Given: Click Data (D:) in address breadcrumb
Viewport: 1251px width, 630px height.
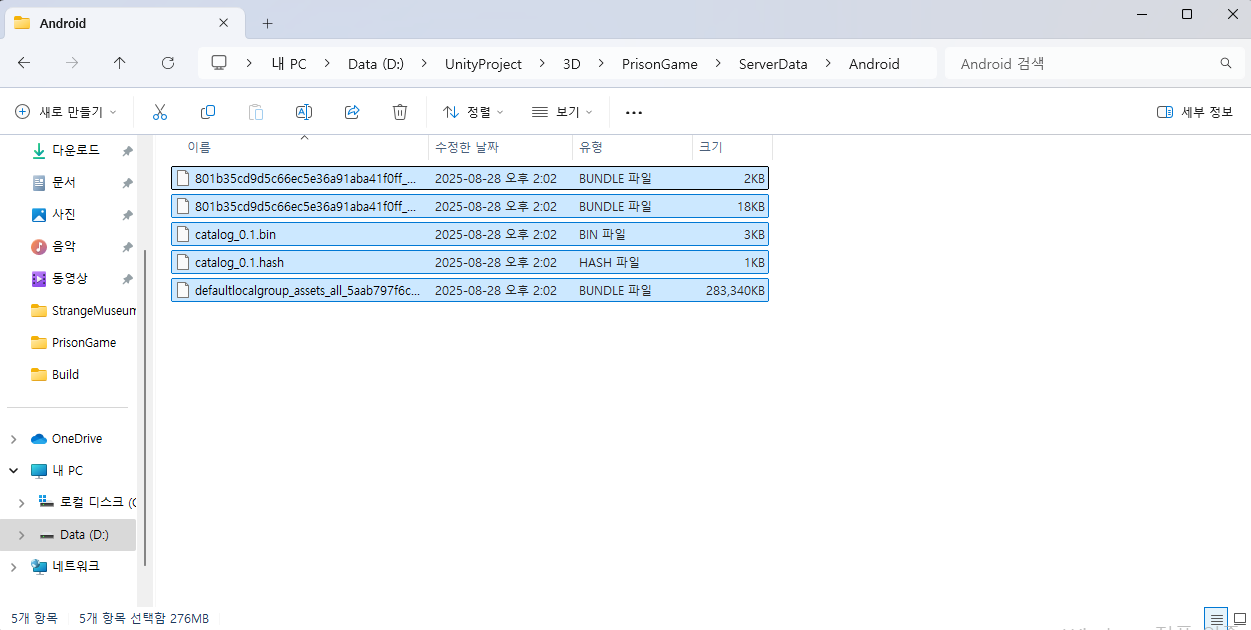Looking at the screenshot, I should [x=376, y=63].
